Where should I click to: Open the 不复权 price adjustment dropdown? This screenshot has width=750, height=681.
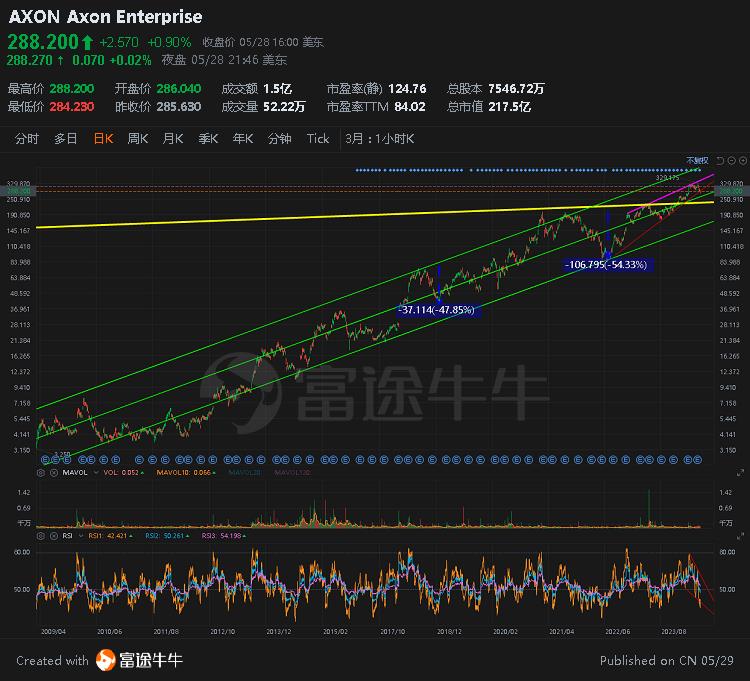697,160
